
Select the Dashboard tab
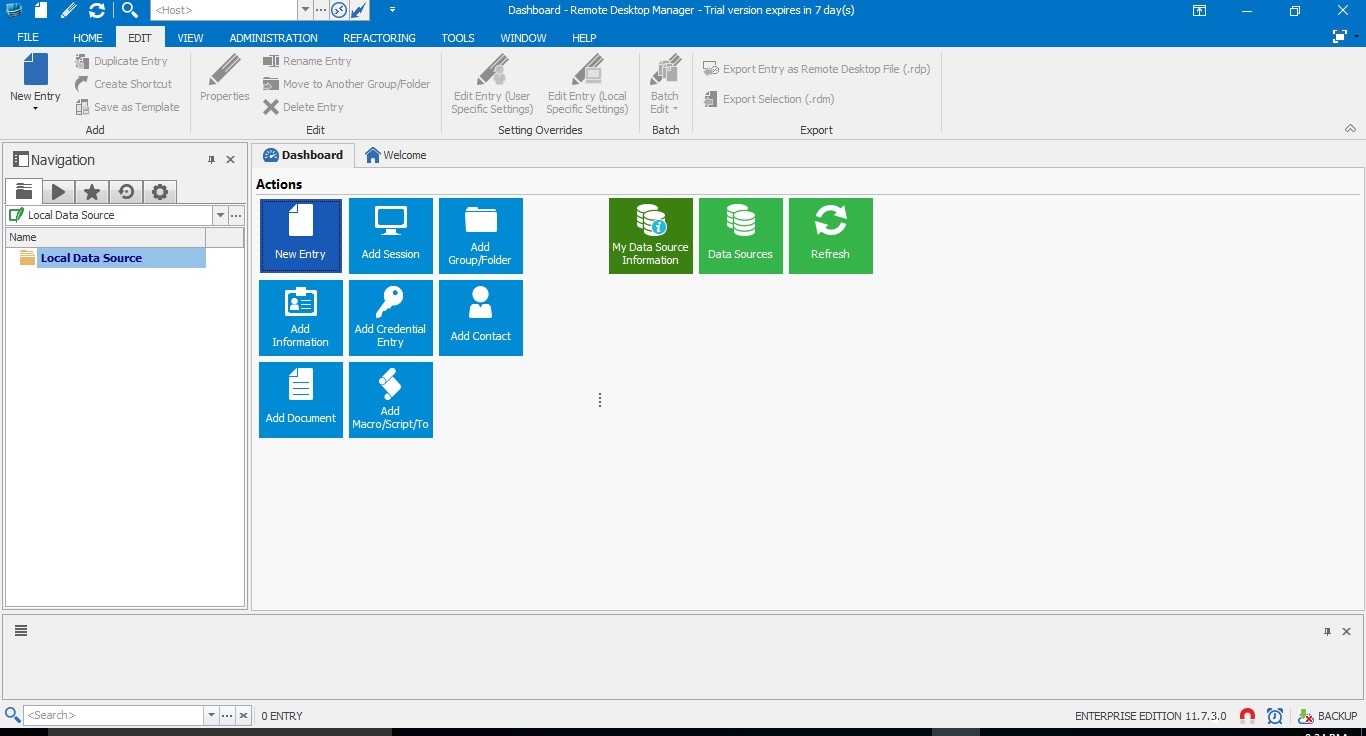[x=303, y=155]
